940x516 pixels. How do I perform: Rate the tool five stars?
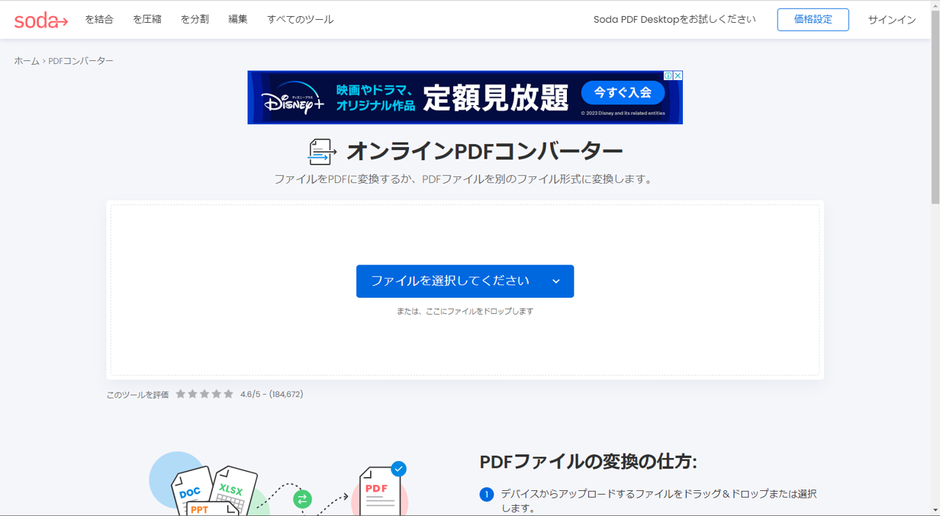point(228,394)
